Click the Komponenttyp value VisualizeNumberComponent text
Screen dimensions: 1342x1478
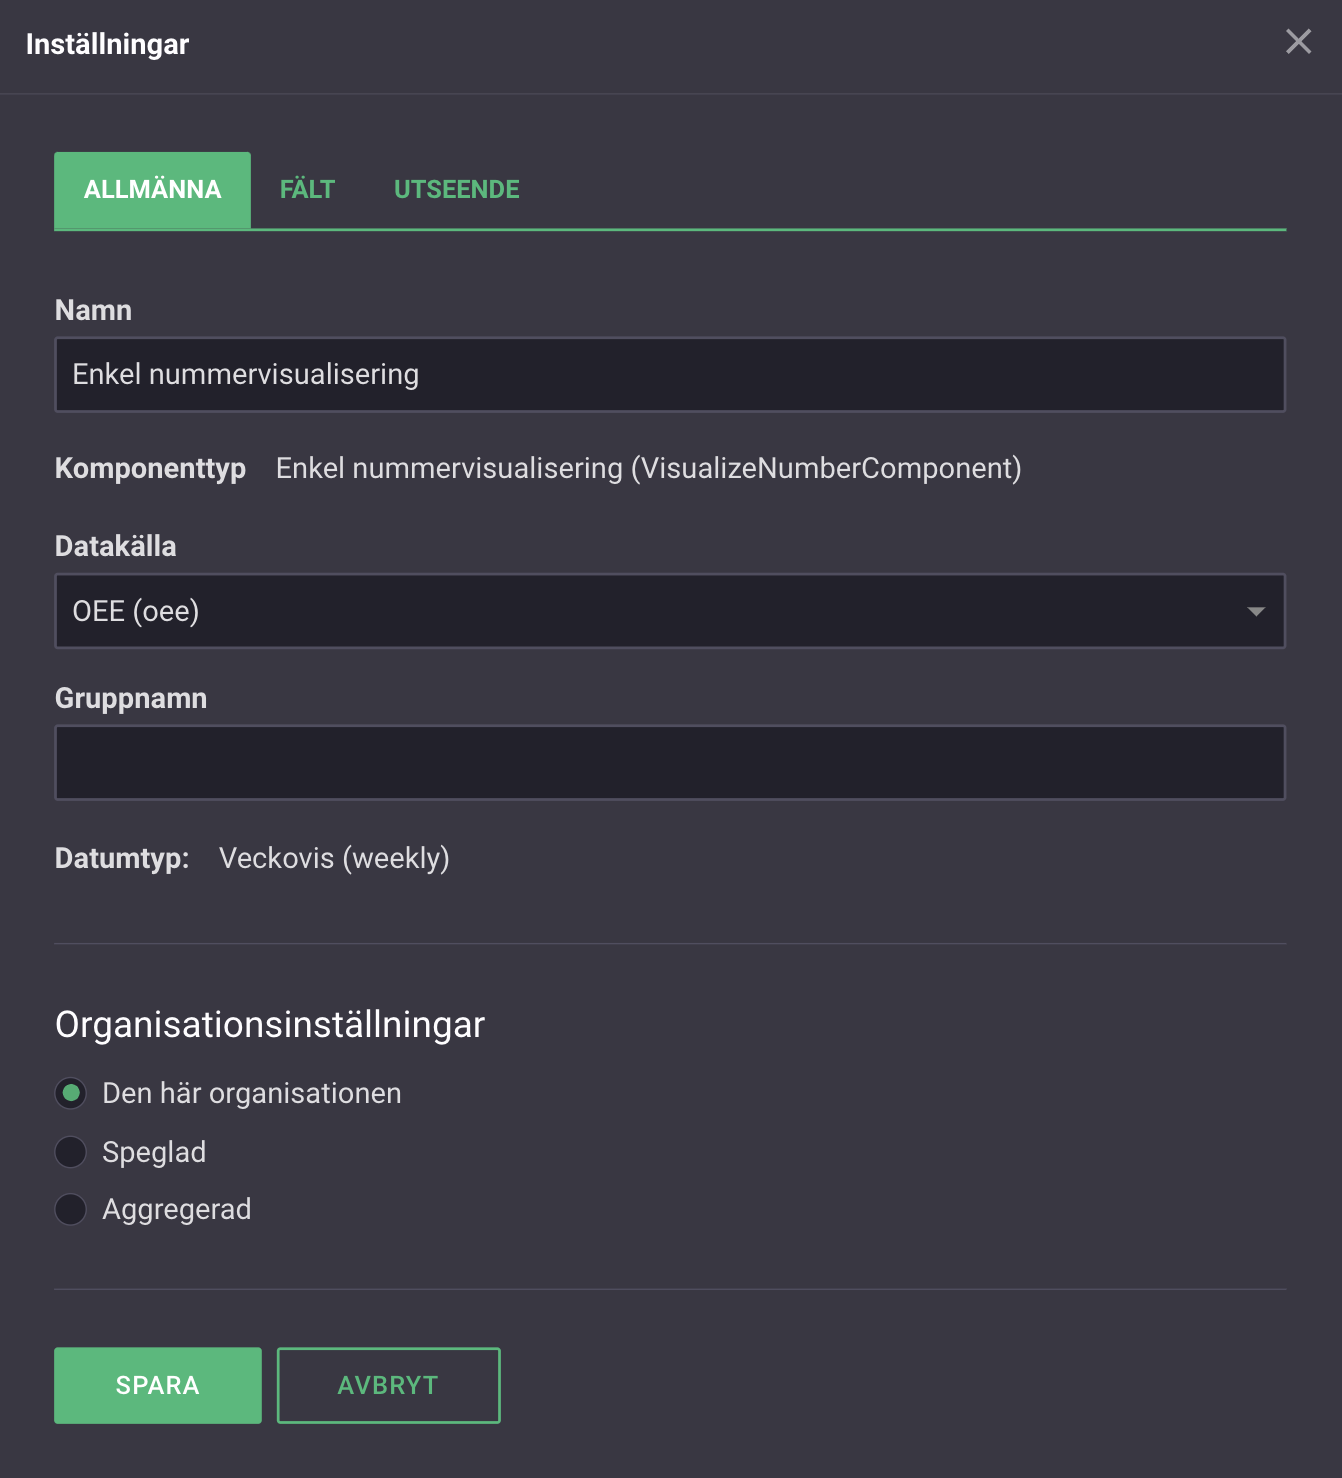[x=648, y=468]
